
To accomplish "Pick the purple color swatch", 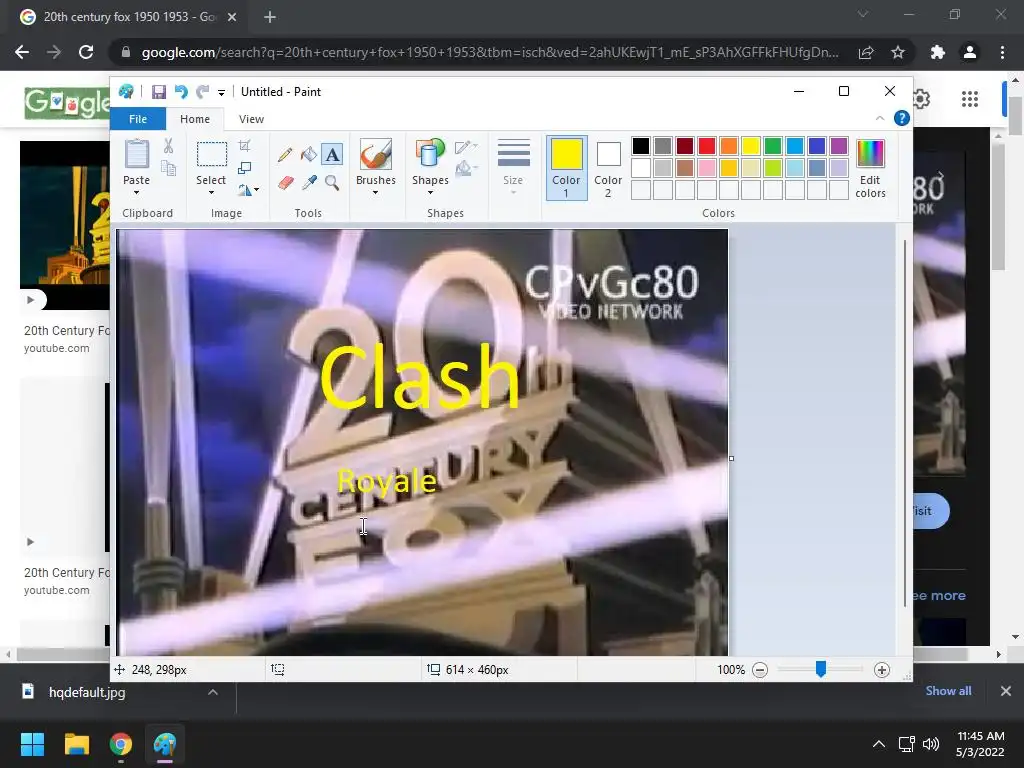I will [x=839, y=146].
